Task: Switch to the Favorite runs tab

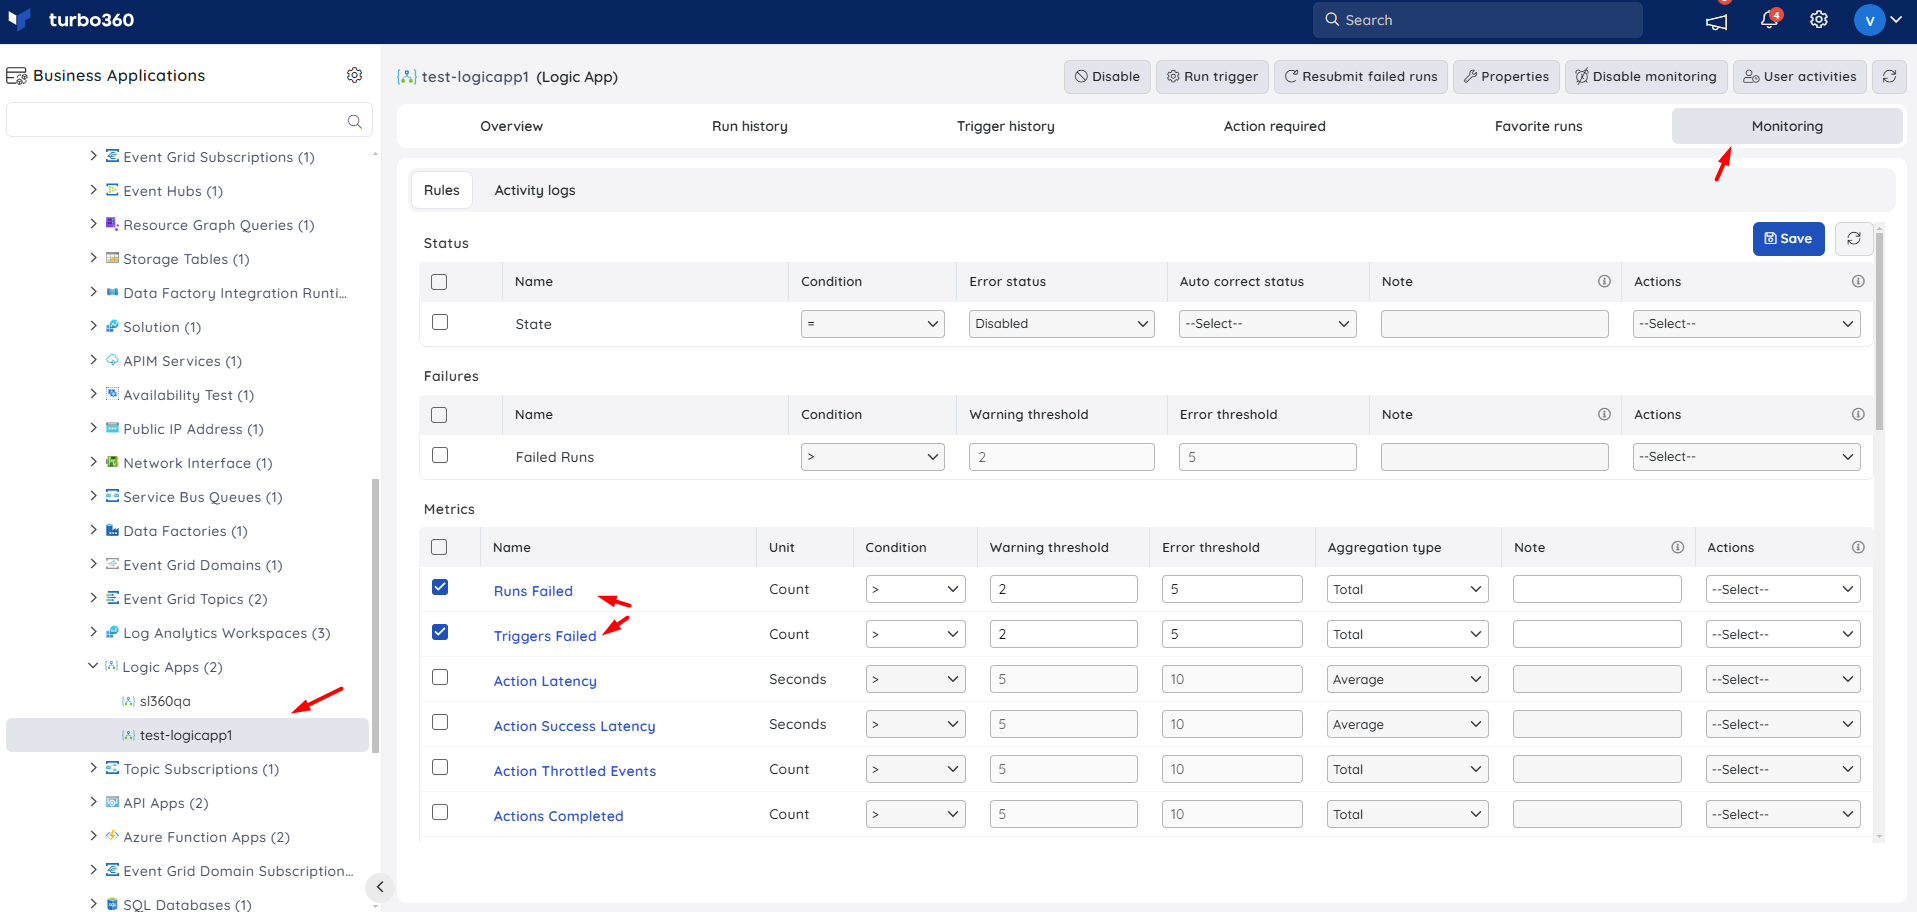Action: point(1539,126)
